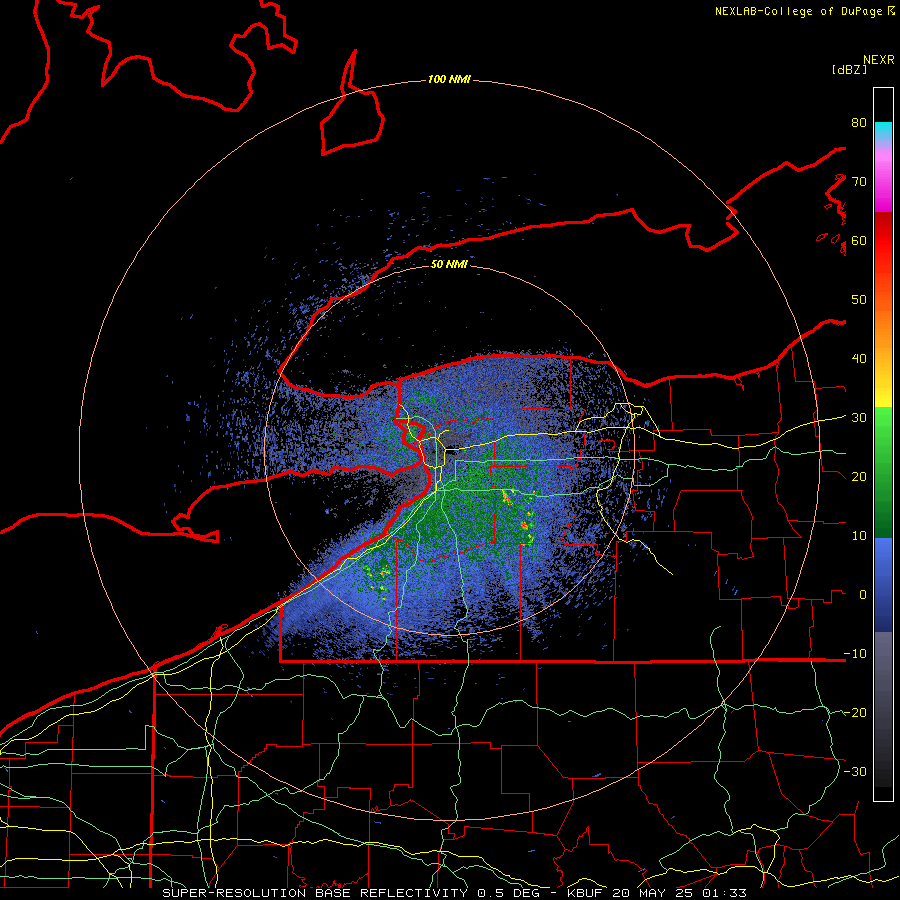Image resolution: width=900 pixels, height=900 pixels.
Task: Click the 0 value on the dBZ scale
Action: pos(862,595)
